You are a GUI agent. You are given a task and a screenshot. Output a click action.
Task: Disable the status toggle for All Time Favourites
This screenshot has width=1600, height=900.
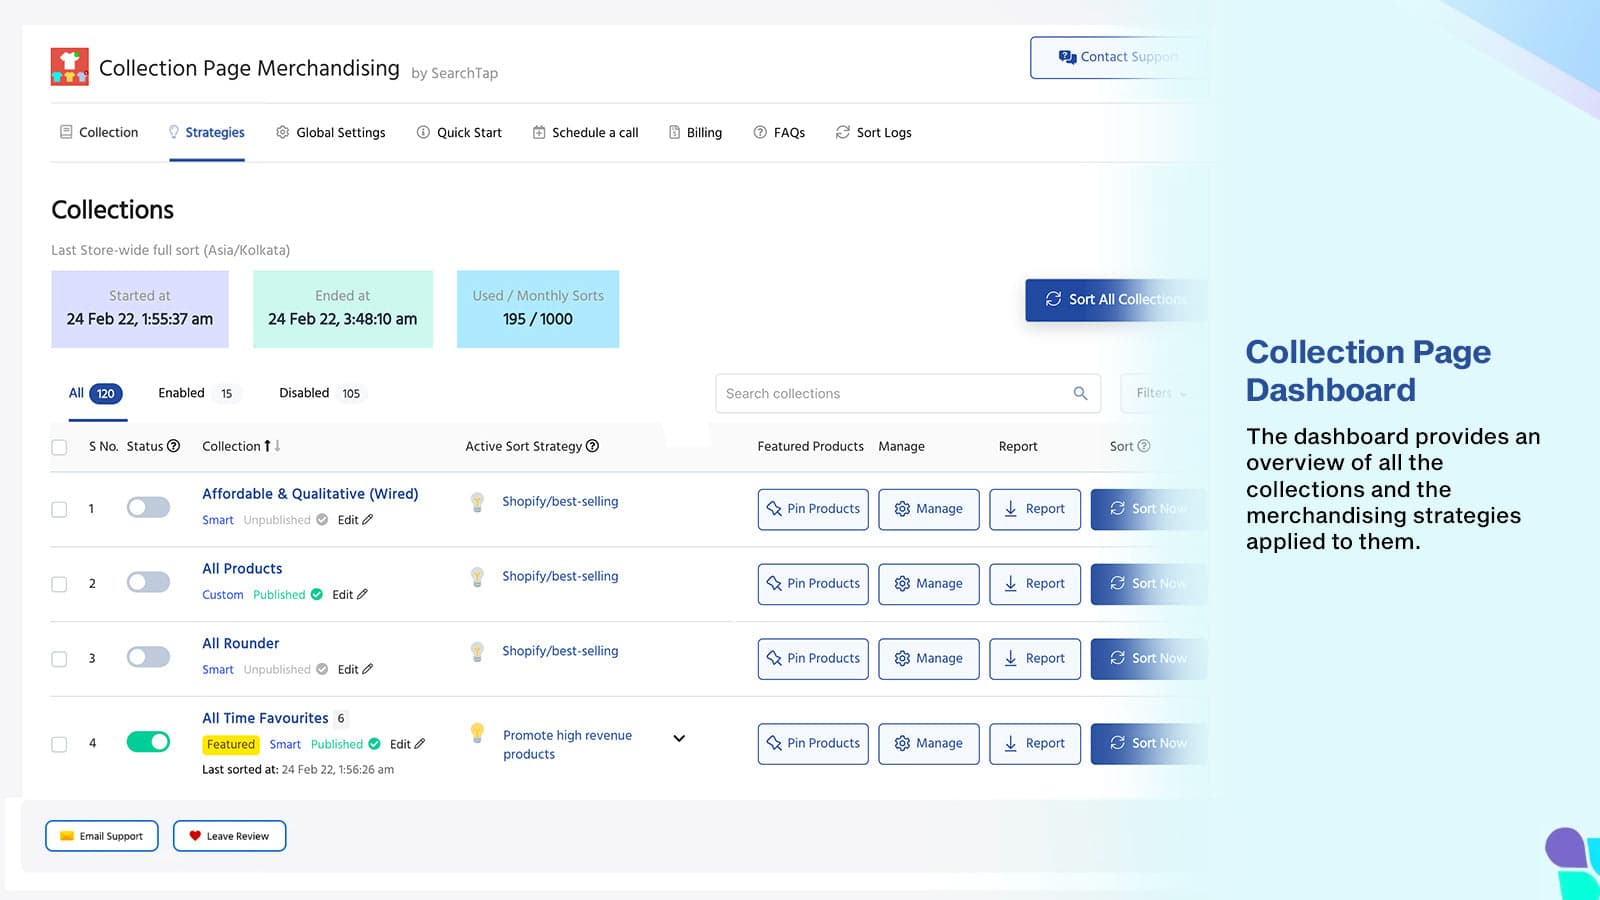pos(148,743)
